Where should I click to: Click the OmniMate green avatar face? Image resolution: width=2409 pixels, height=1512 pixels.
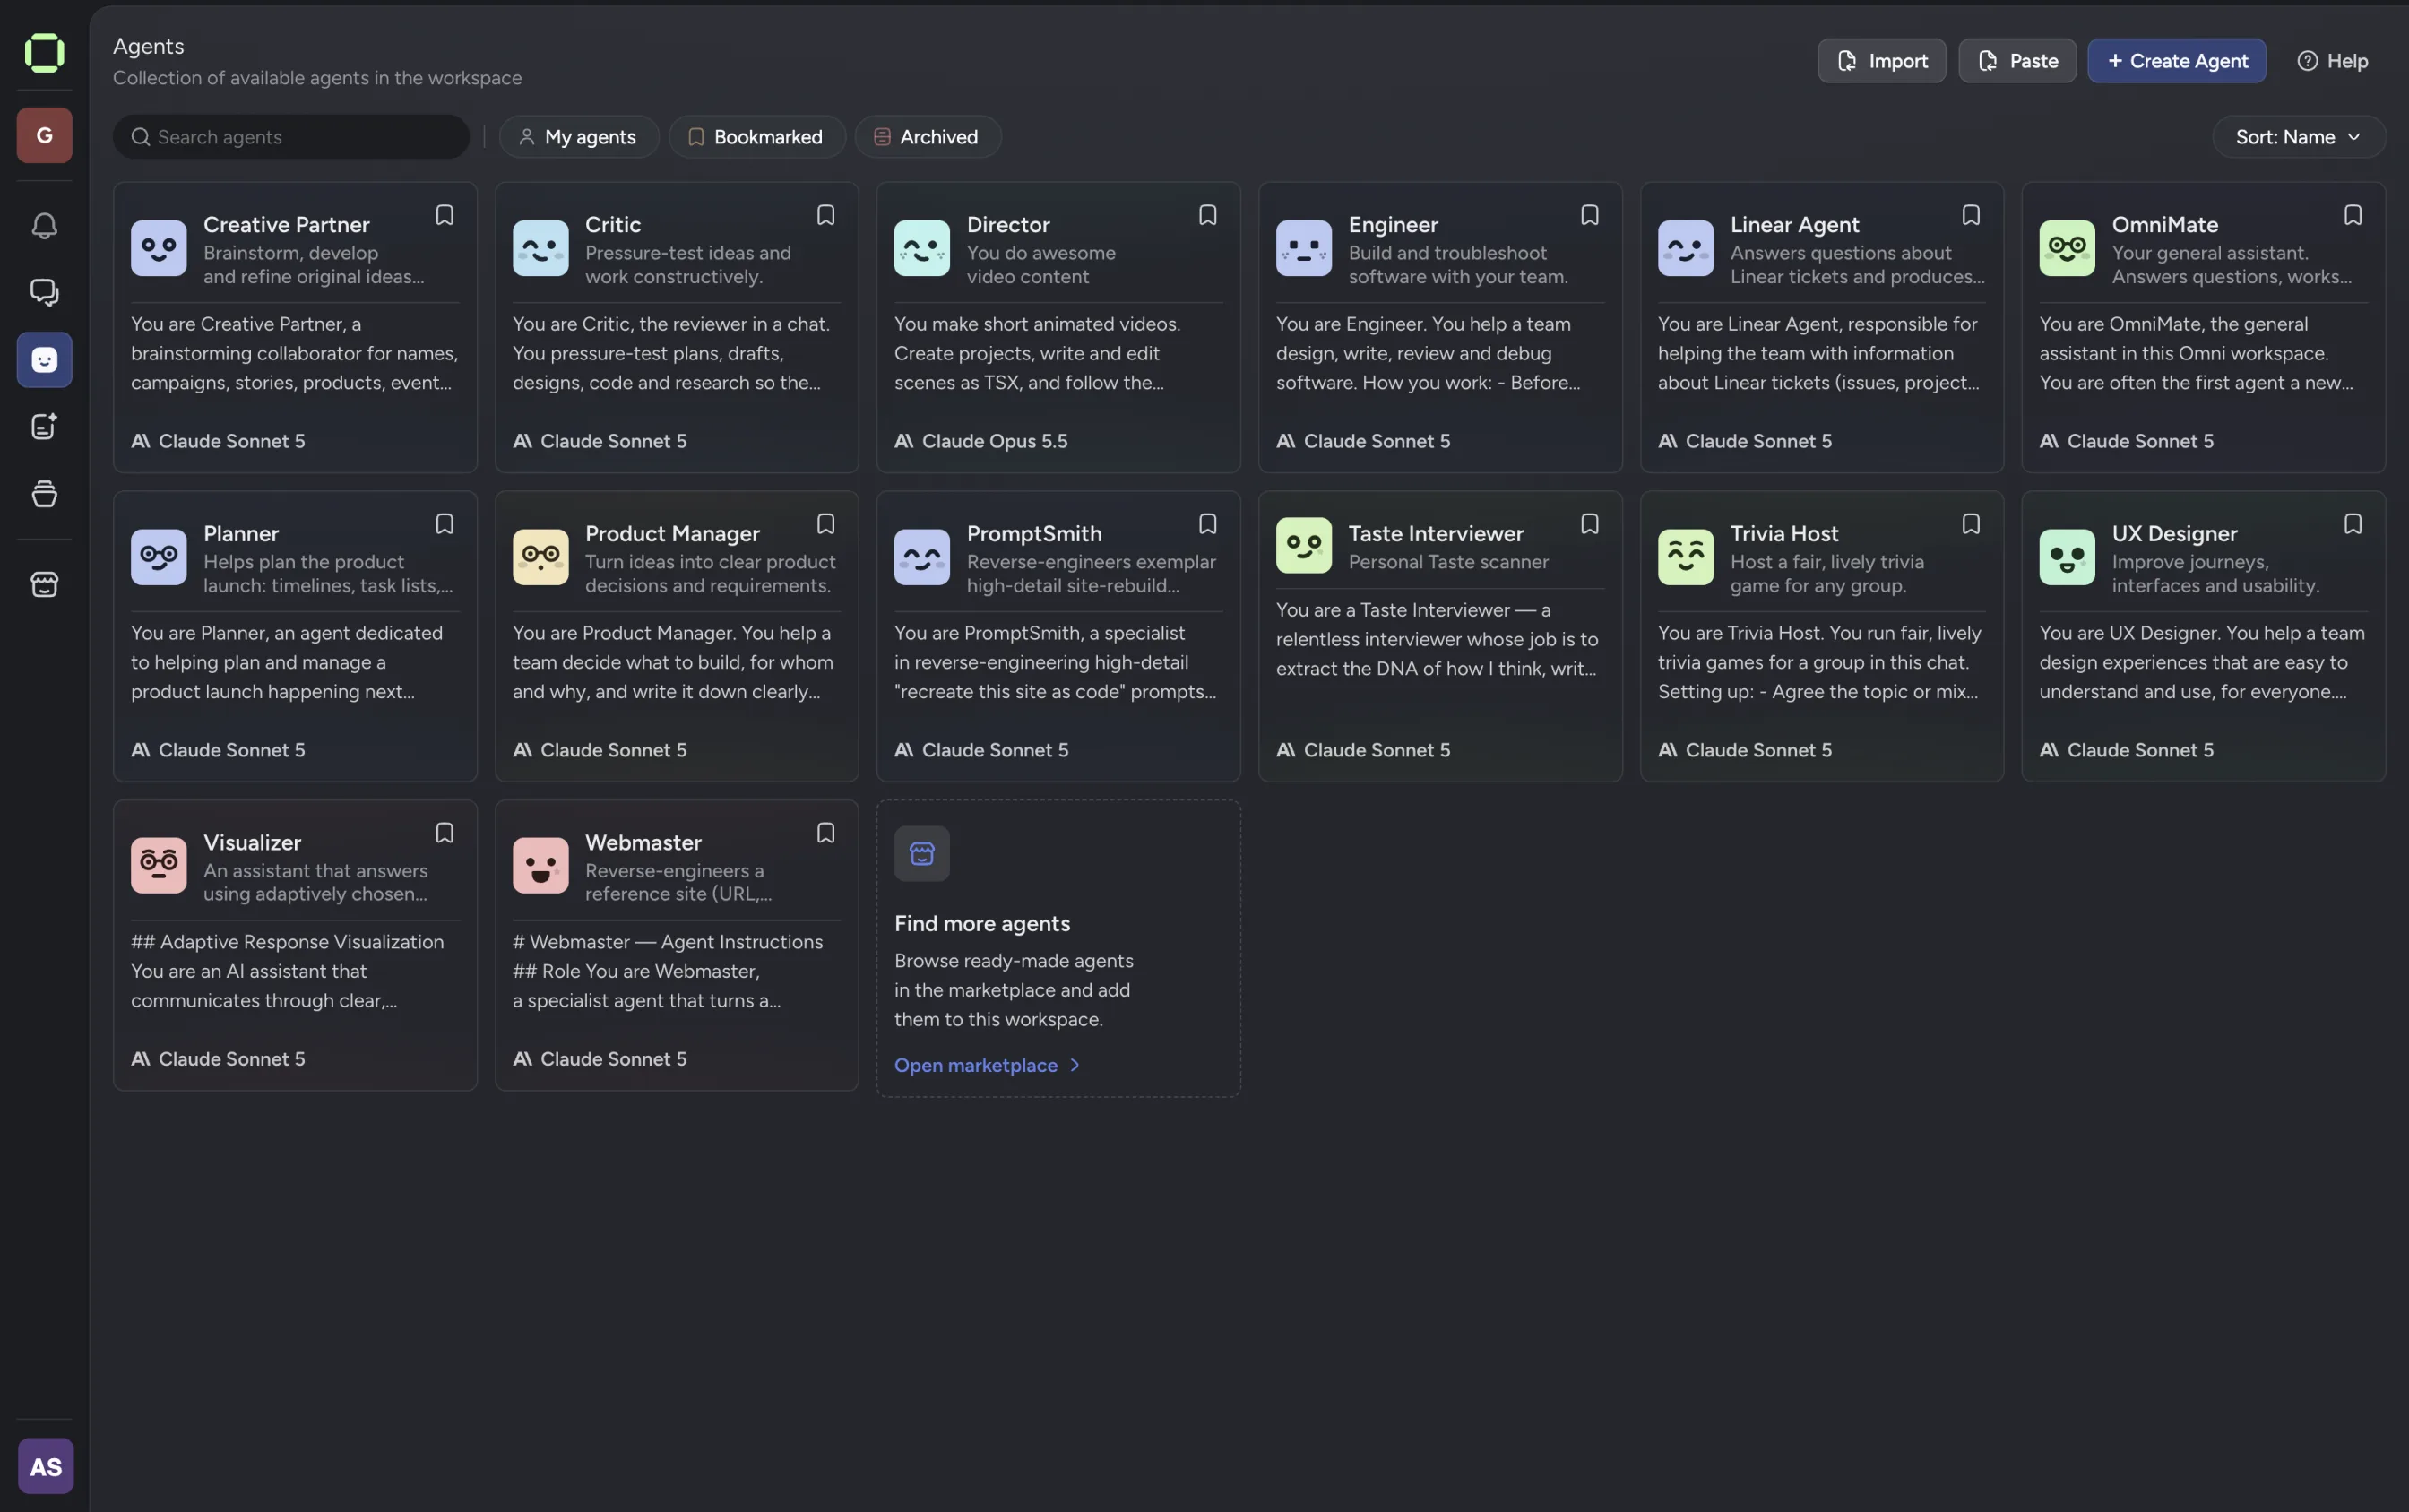point(2067,248)
